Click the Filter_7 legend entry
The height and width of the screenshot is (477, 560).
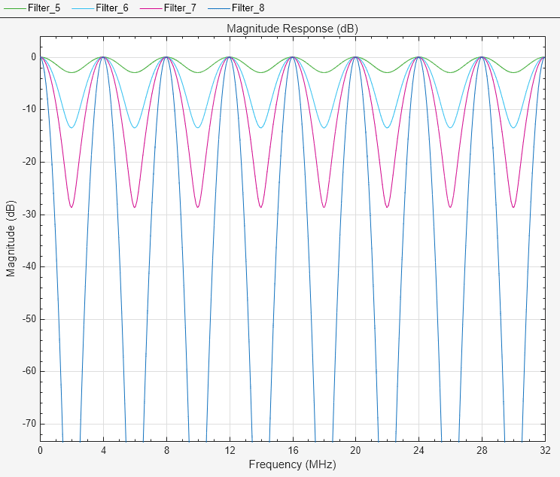click(168, 8)
